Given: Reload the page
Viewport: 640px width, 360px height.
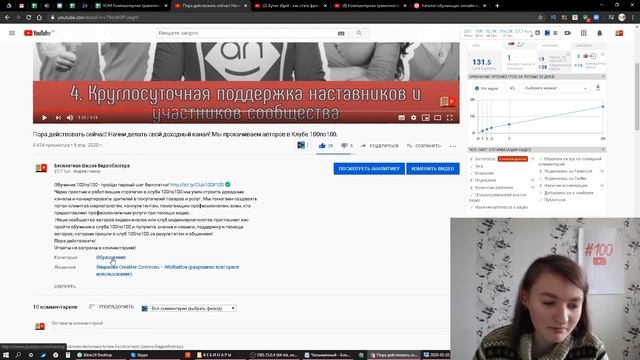Looking at the screenshot, I should 29,18.
